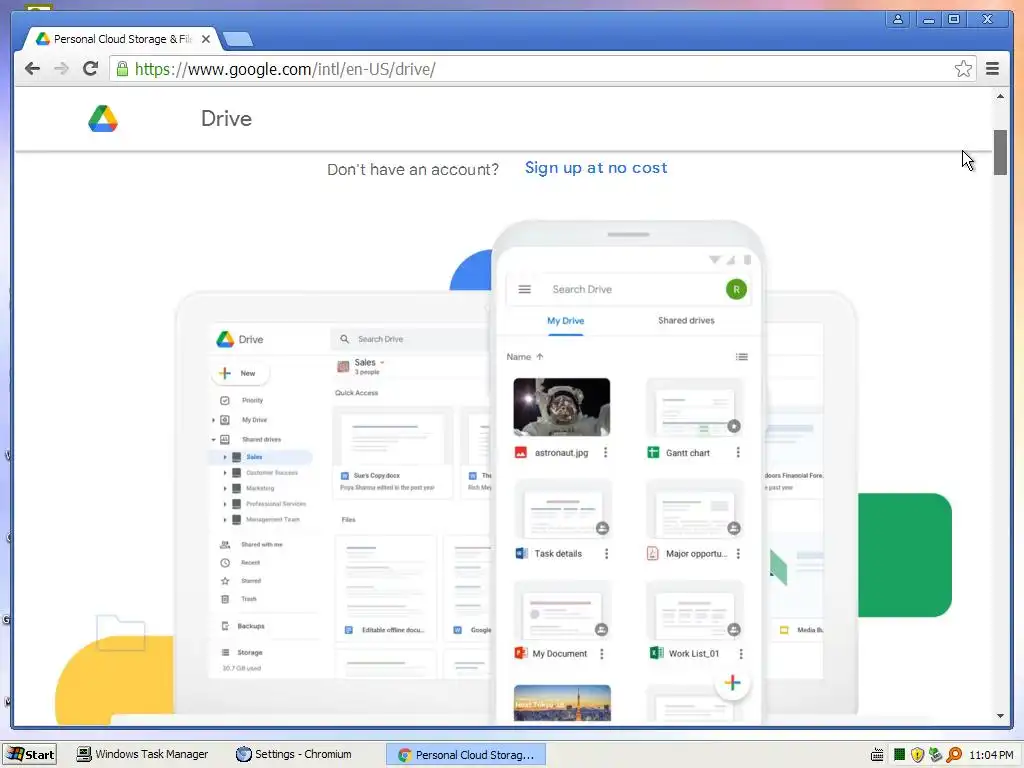Click the yellow security shield tray icon
Viewport: 1024px width, 768px height.
[x=917, y=755]
